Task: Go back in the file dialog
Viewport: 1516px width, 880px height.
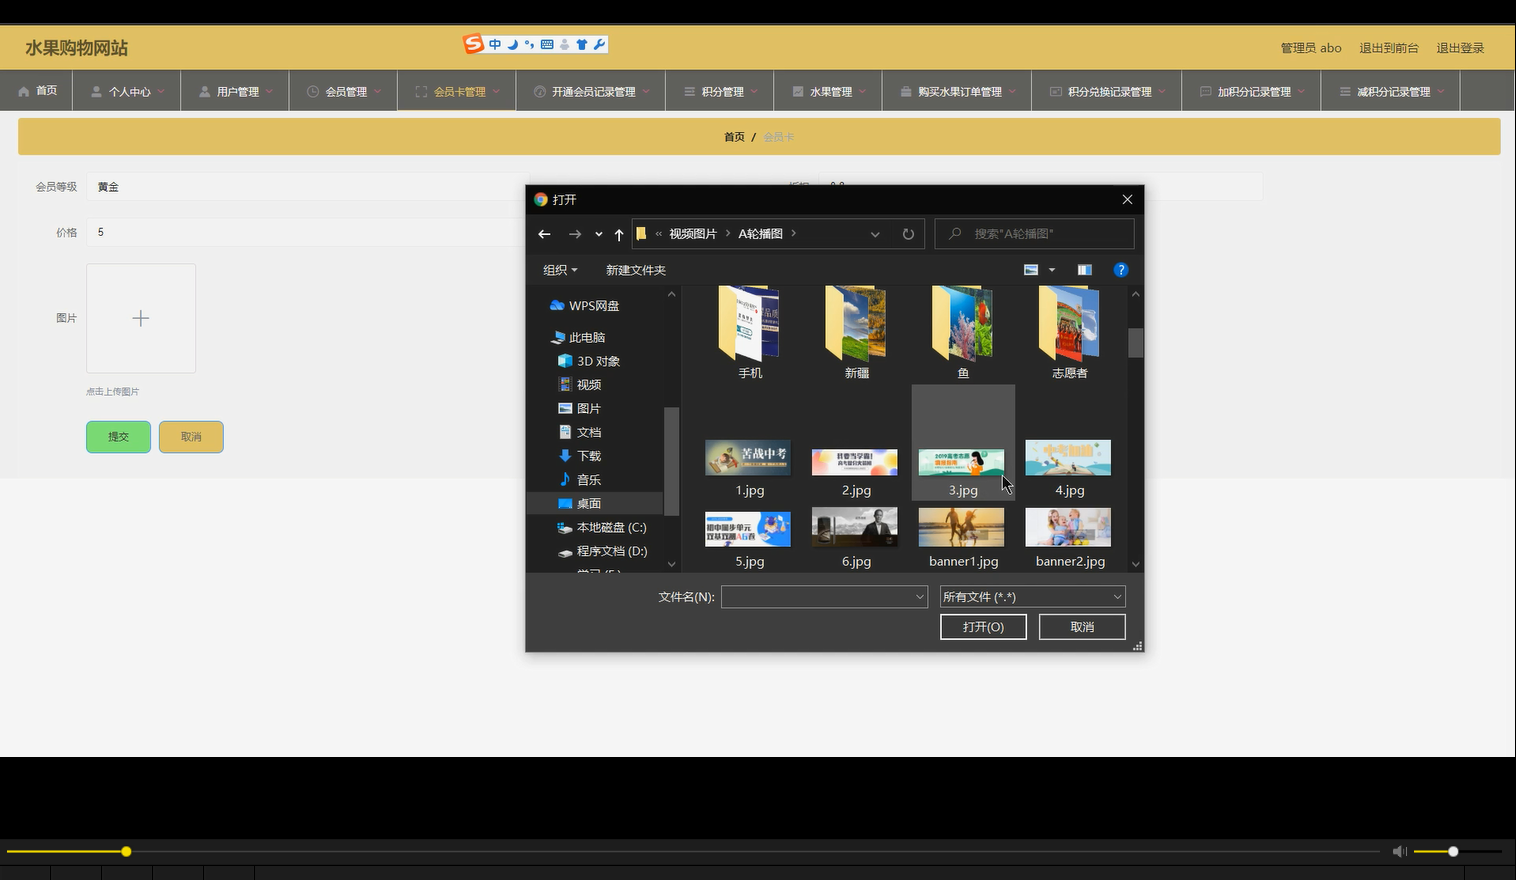Action: pos(544,234)
